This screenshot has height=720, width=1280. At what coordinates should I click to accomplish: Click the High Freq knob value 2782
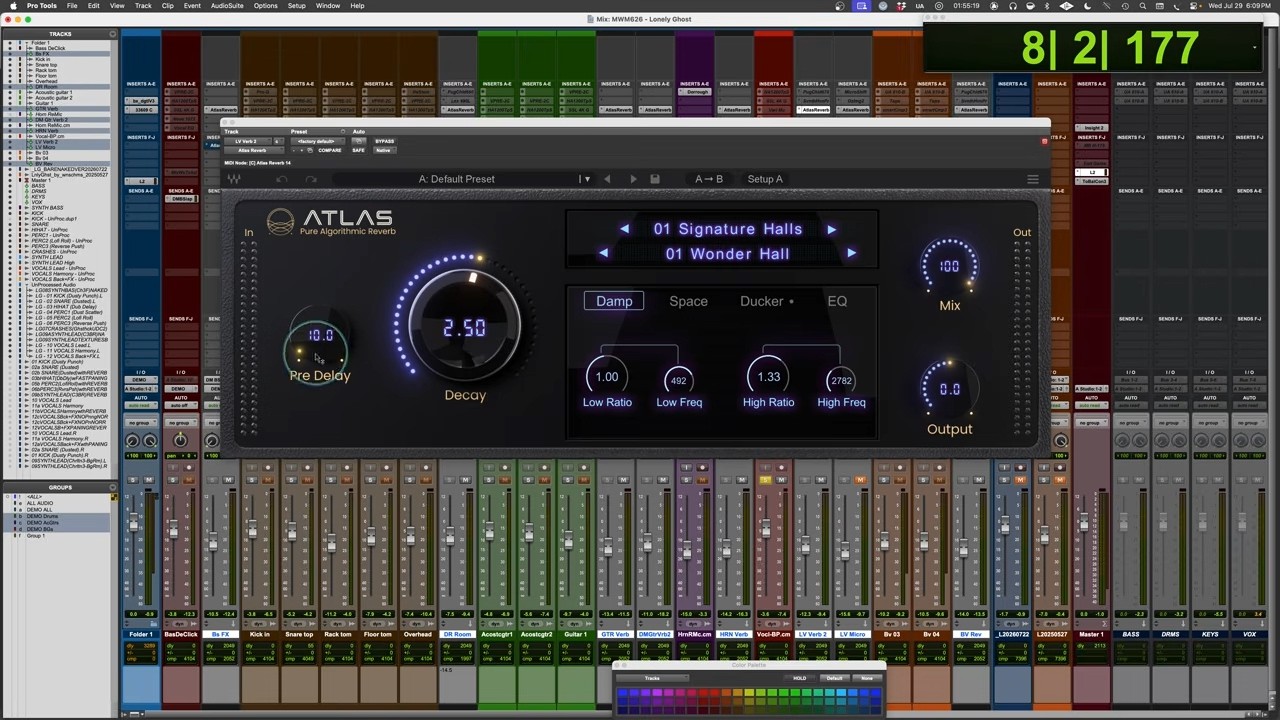pos(841,380)
